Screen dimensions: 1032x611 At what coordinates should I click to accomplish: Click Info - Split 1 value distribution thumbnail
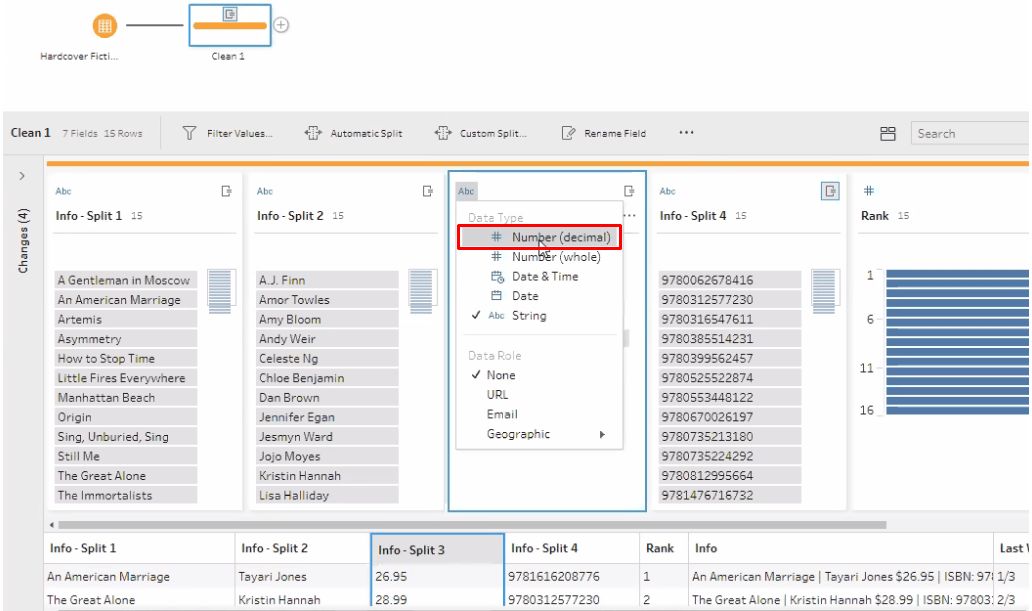[220, 292]
